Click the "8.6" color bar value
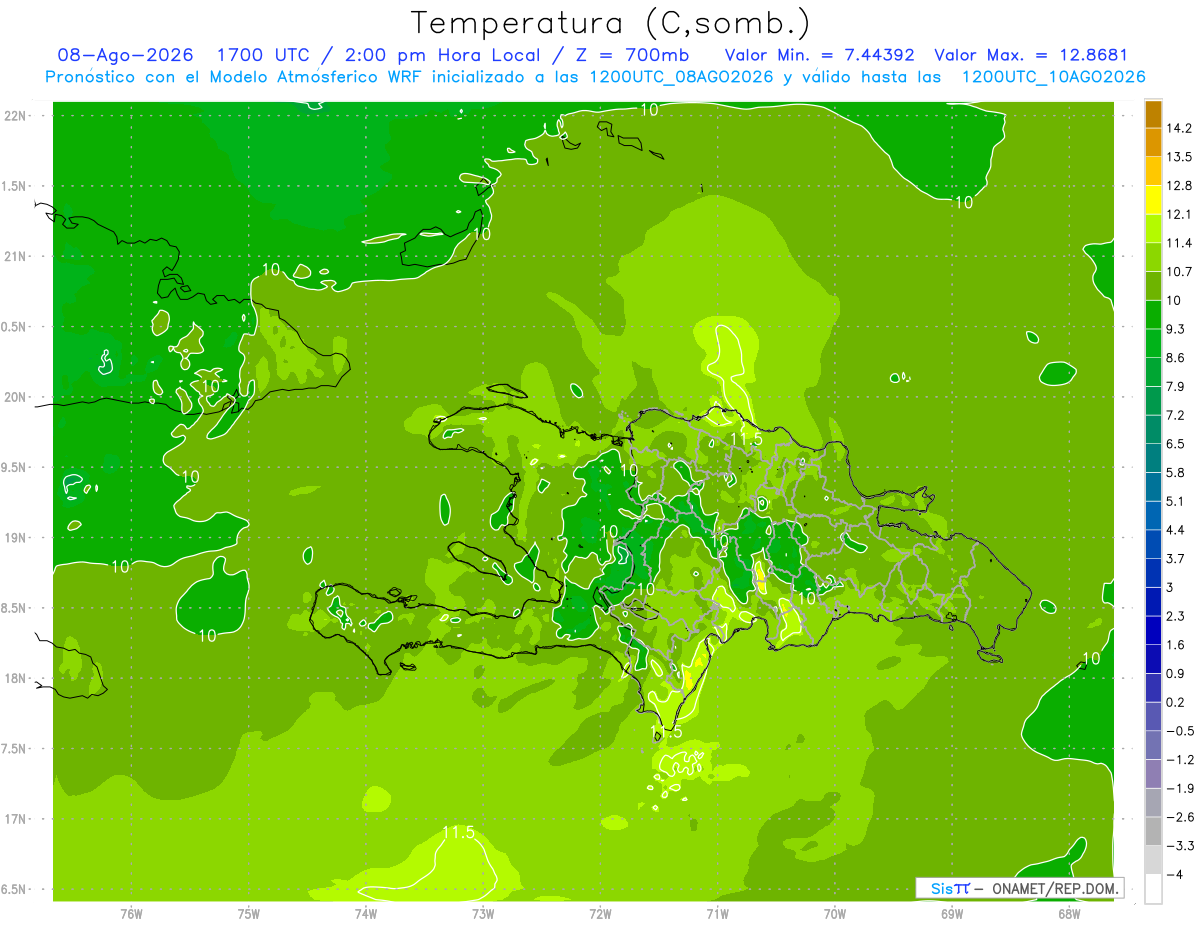The height and width of the screenshot is (927, 1200). [1176, 358]
